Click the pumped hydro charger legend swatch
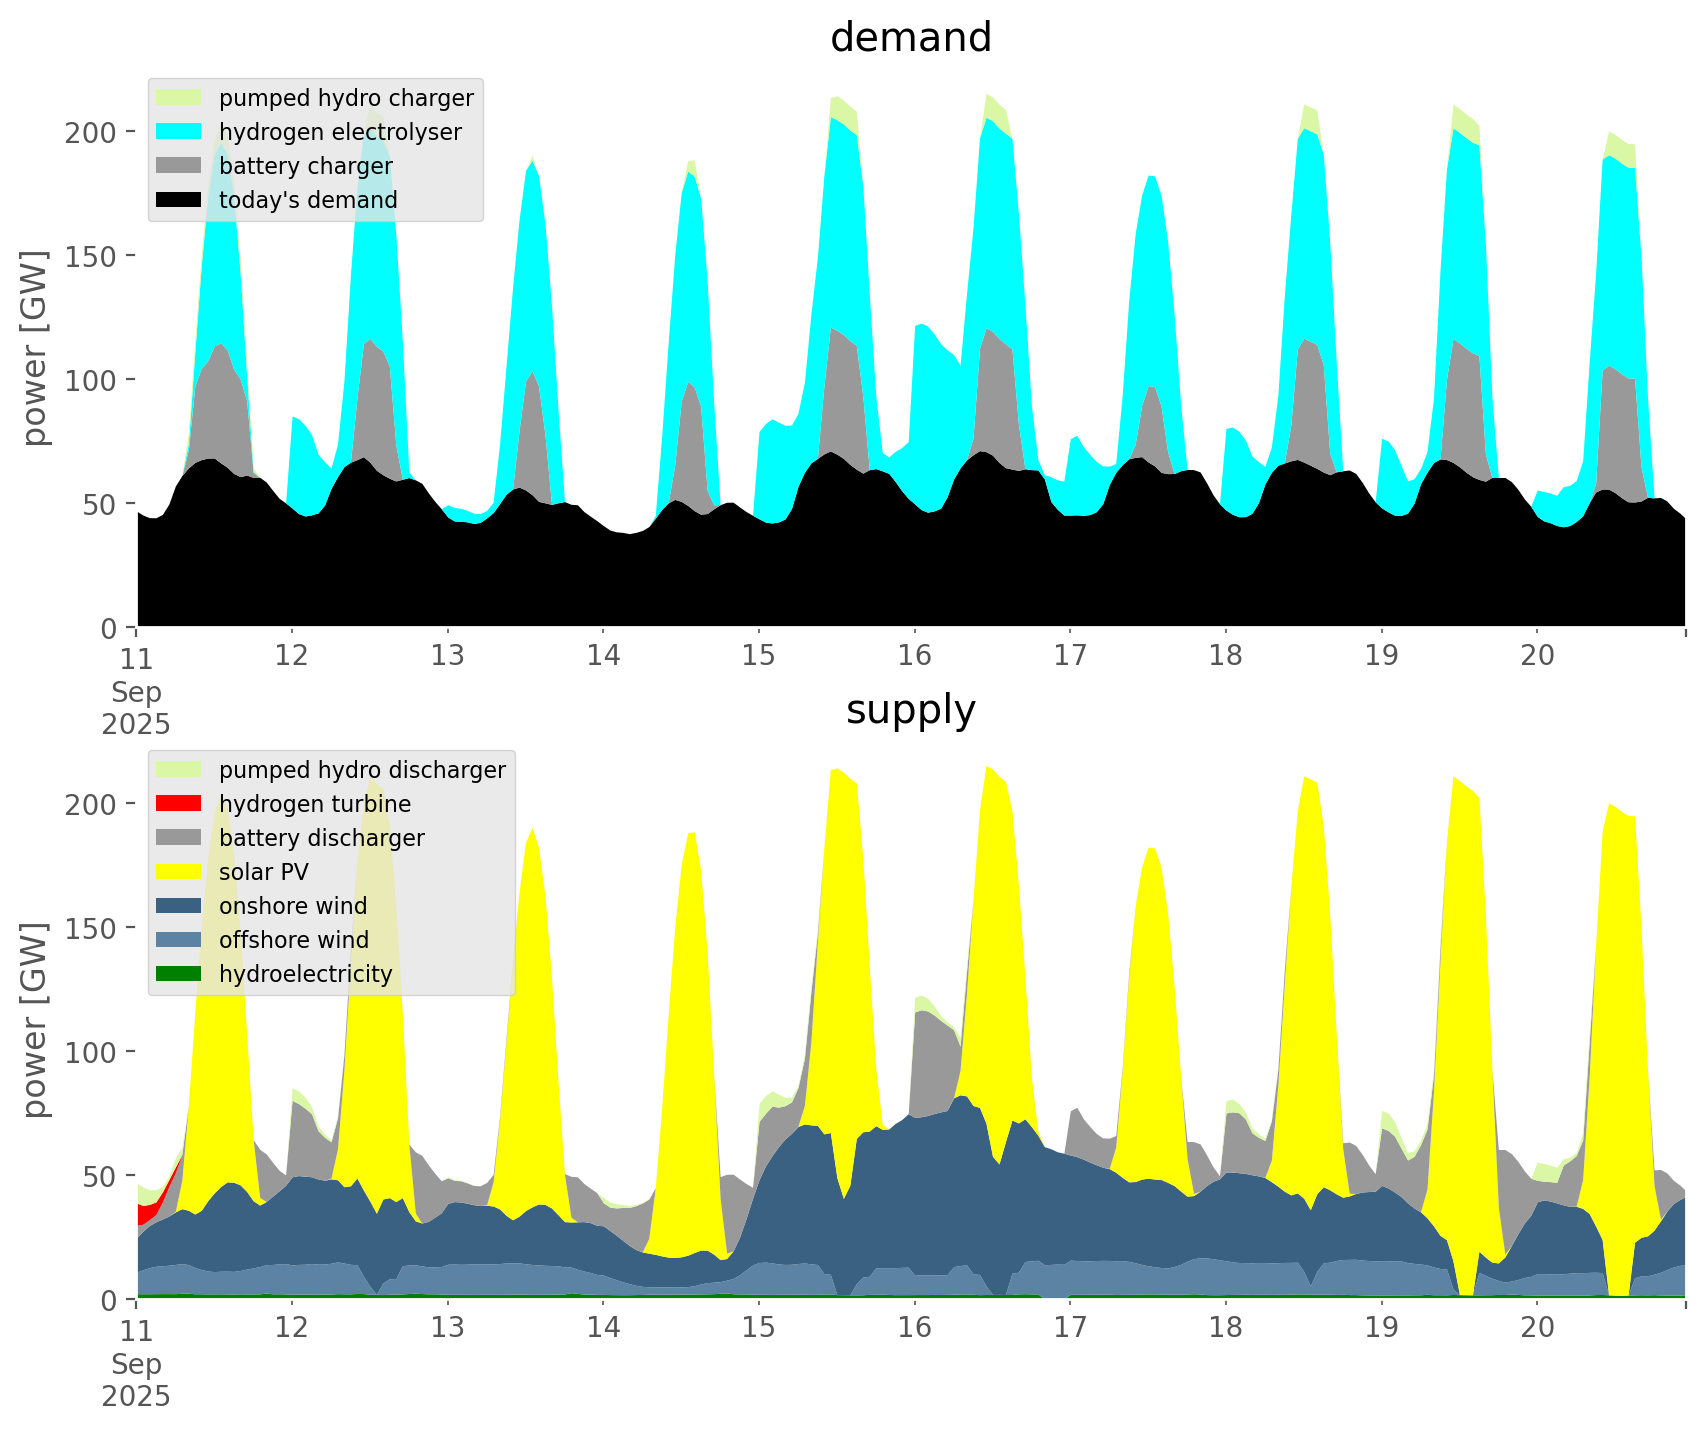Viewport: 1706px width, 1431px height. coord(179,98)
